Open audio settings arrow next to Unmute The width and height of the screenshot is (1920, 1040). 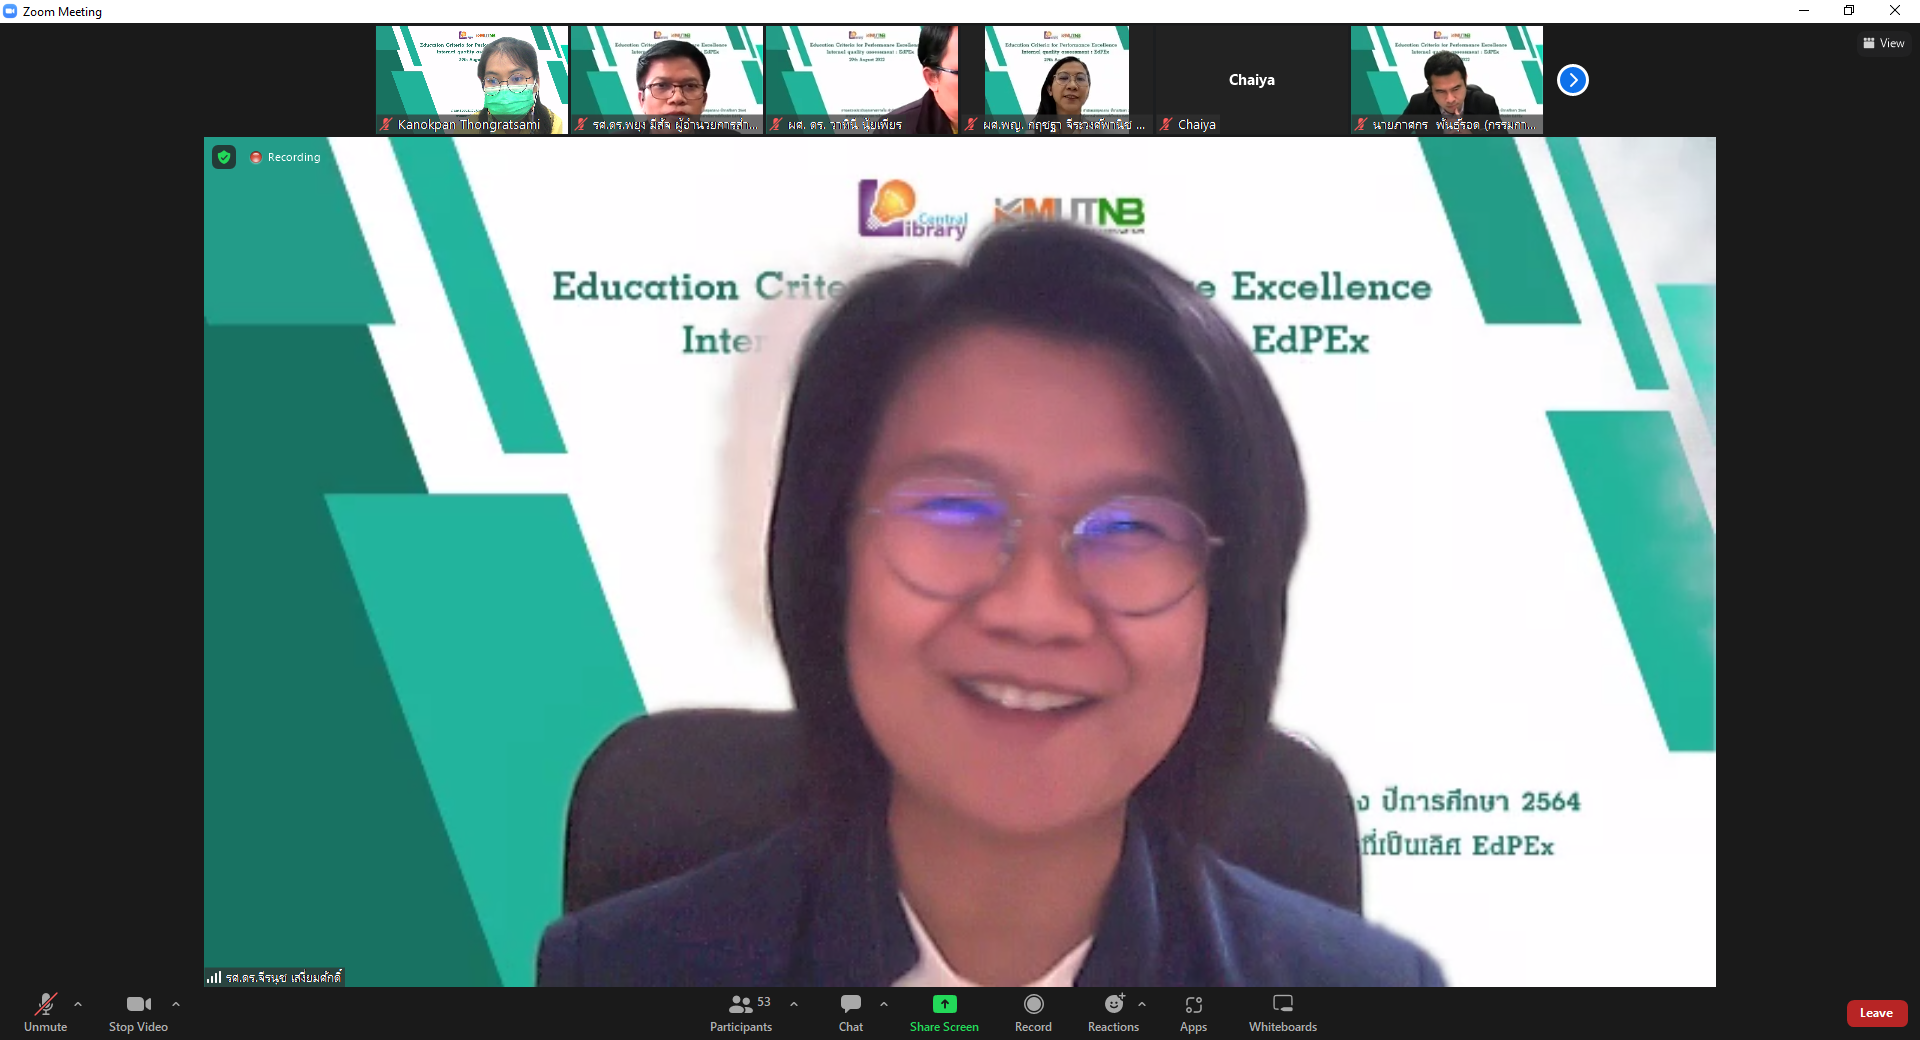click(x=78, y=1004)
